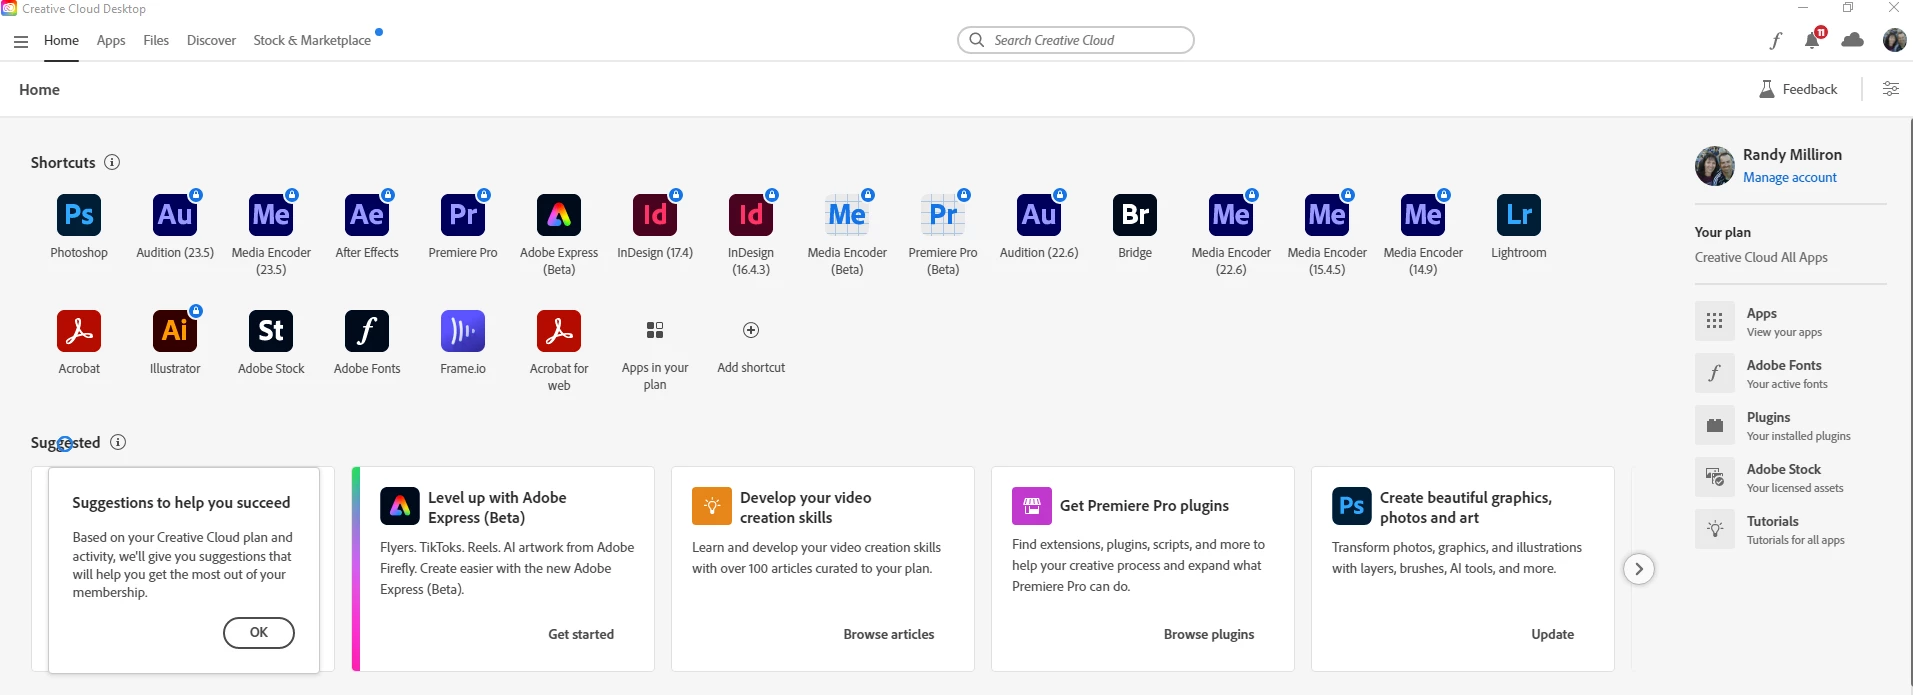Image resolution: width=1913 pixels, height=695 pixels.
Task: Click the Feedback button
Action: tap(1798, 89)
